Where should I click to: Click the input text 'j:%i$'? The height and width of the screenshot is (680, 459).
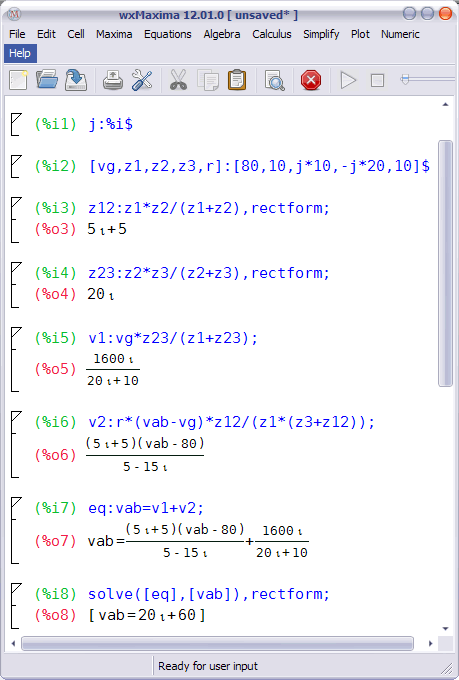(x=111, y=125)
